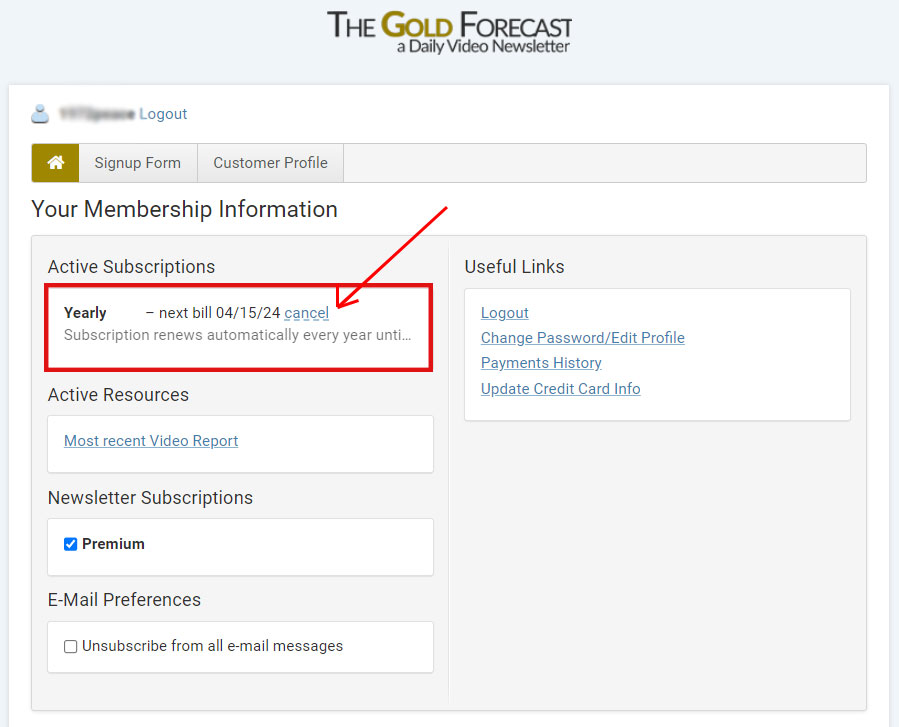This screenshot has width=899, height=727.
Task: Open Update Credit Card Info
Action: tap(560, 389)
